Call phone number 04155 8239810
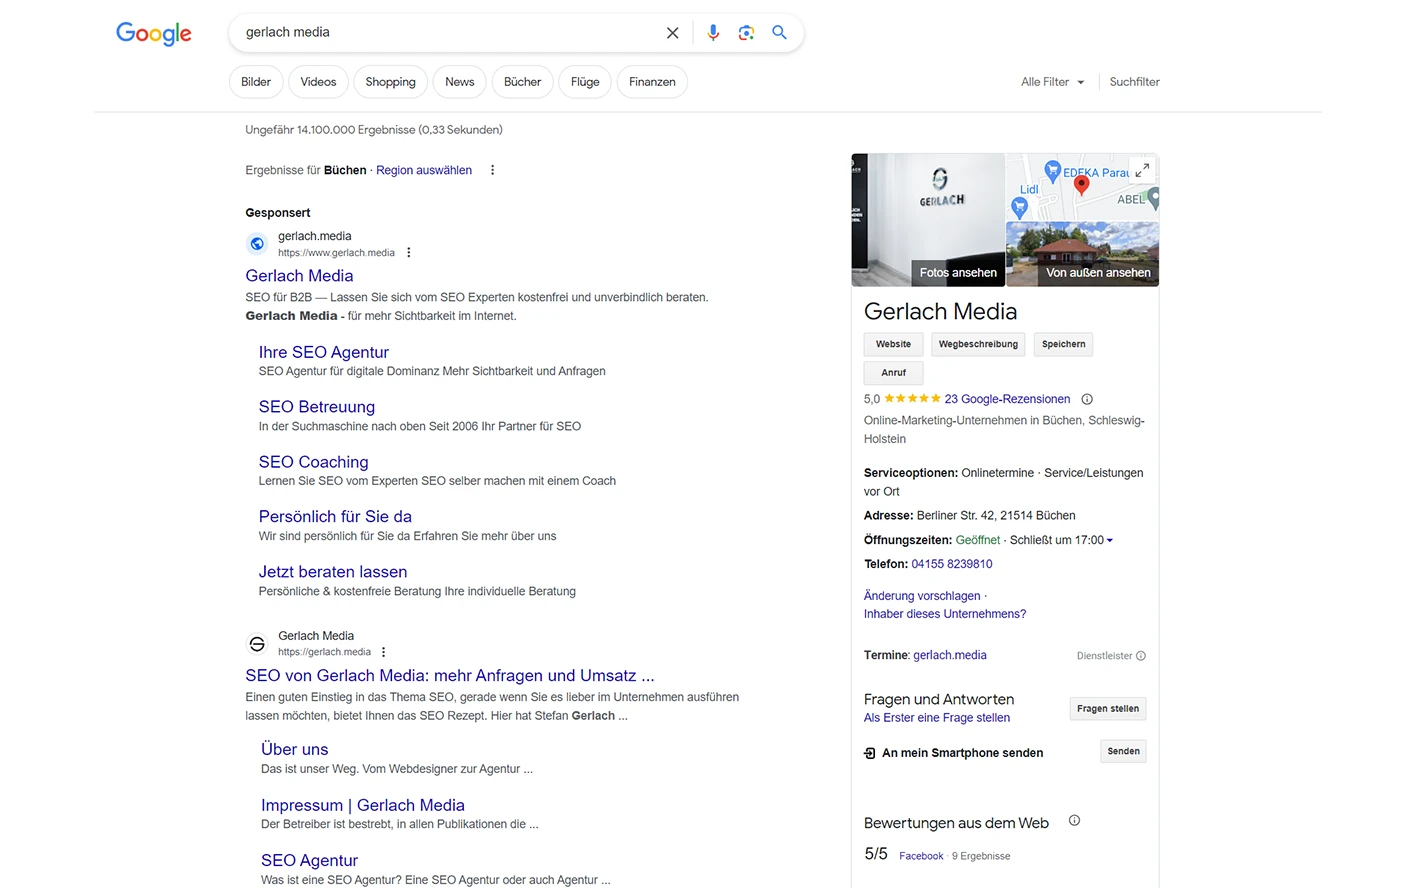 (x=951, y=564)
